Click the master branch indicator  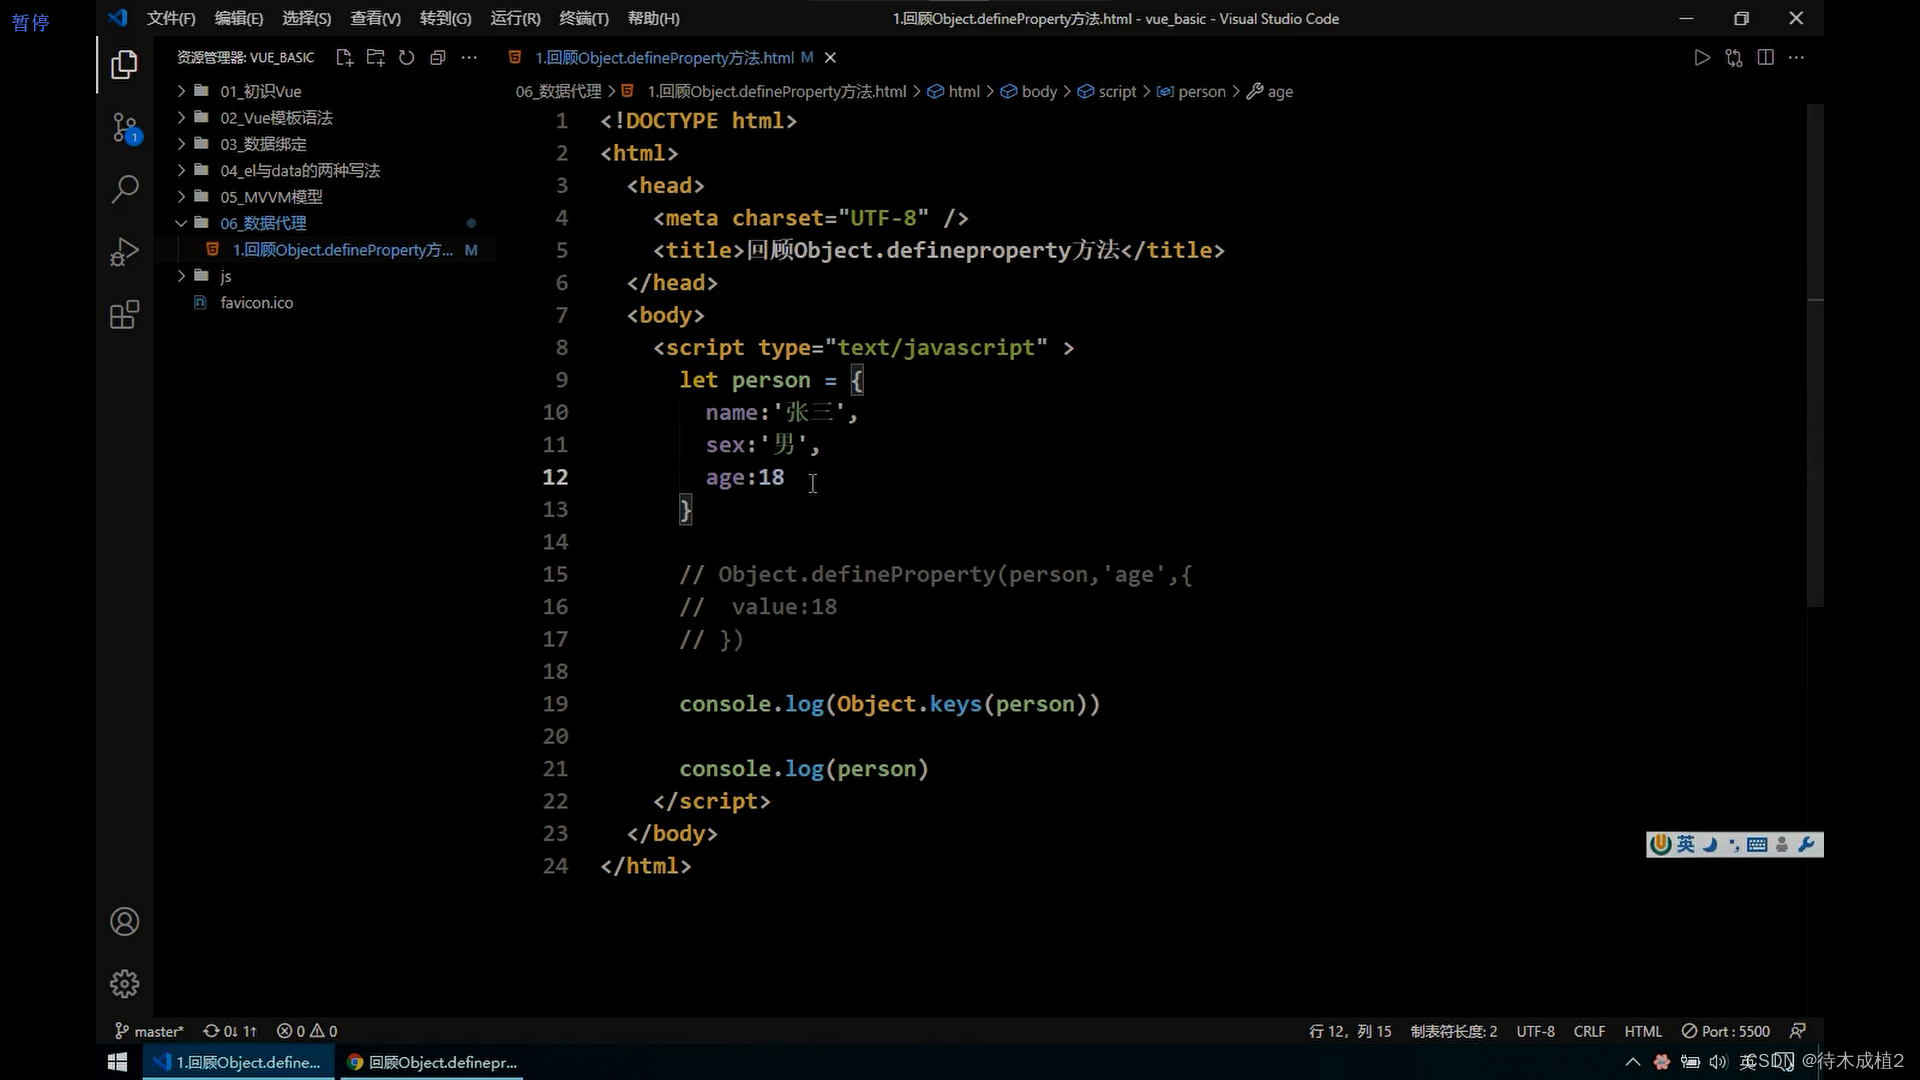click(149, 1031)
